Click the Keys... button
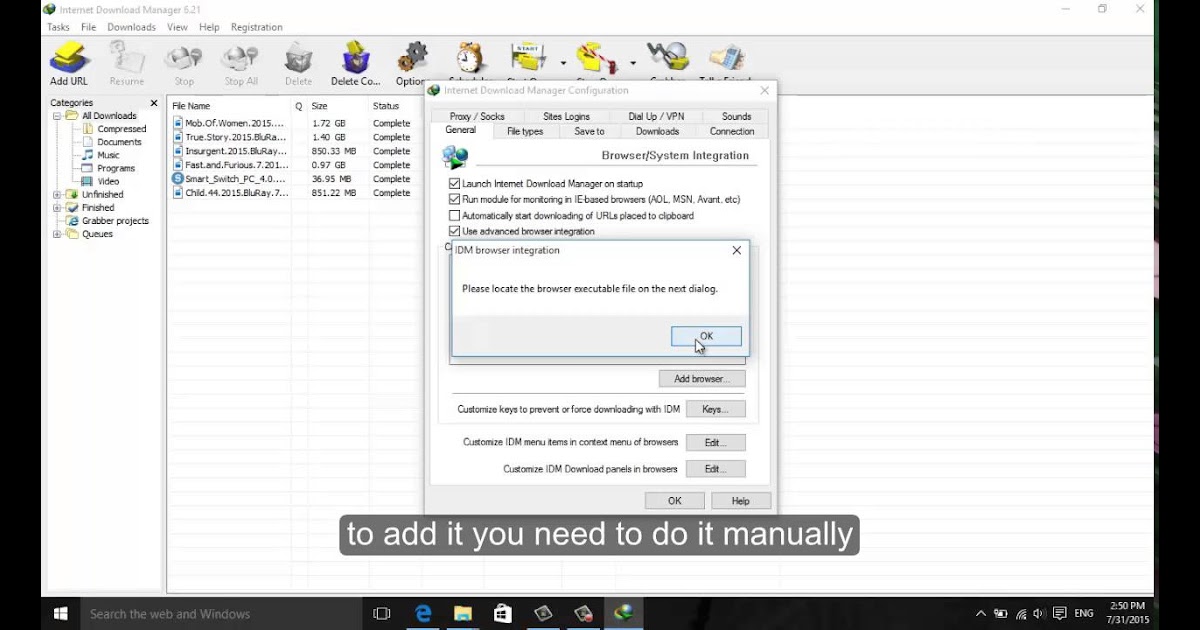 click(715, 409)
